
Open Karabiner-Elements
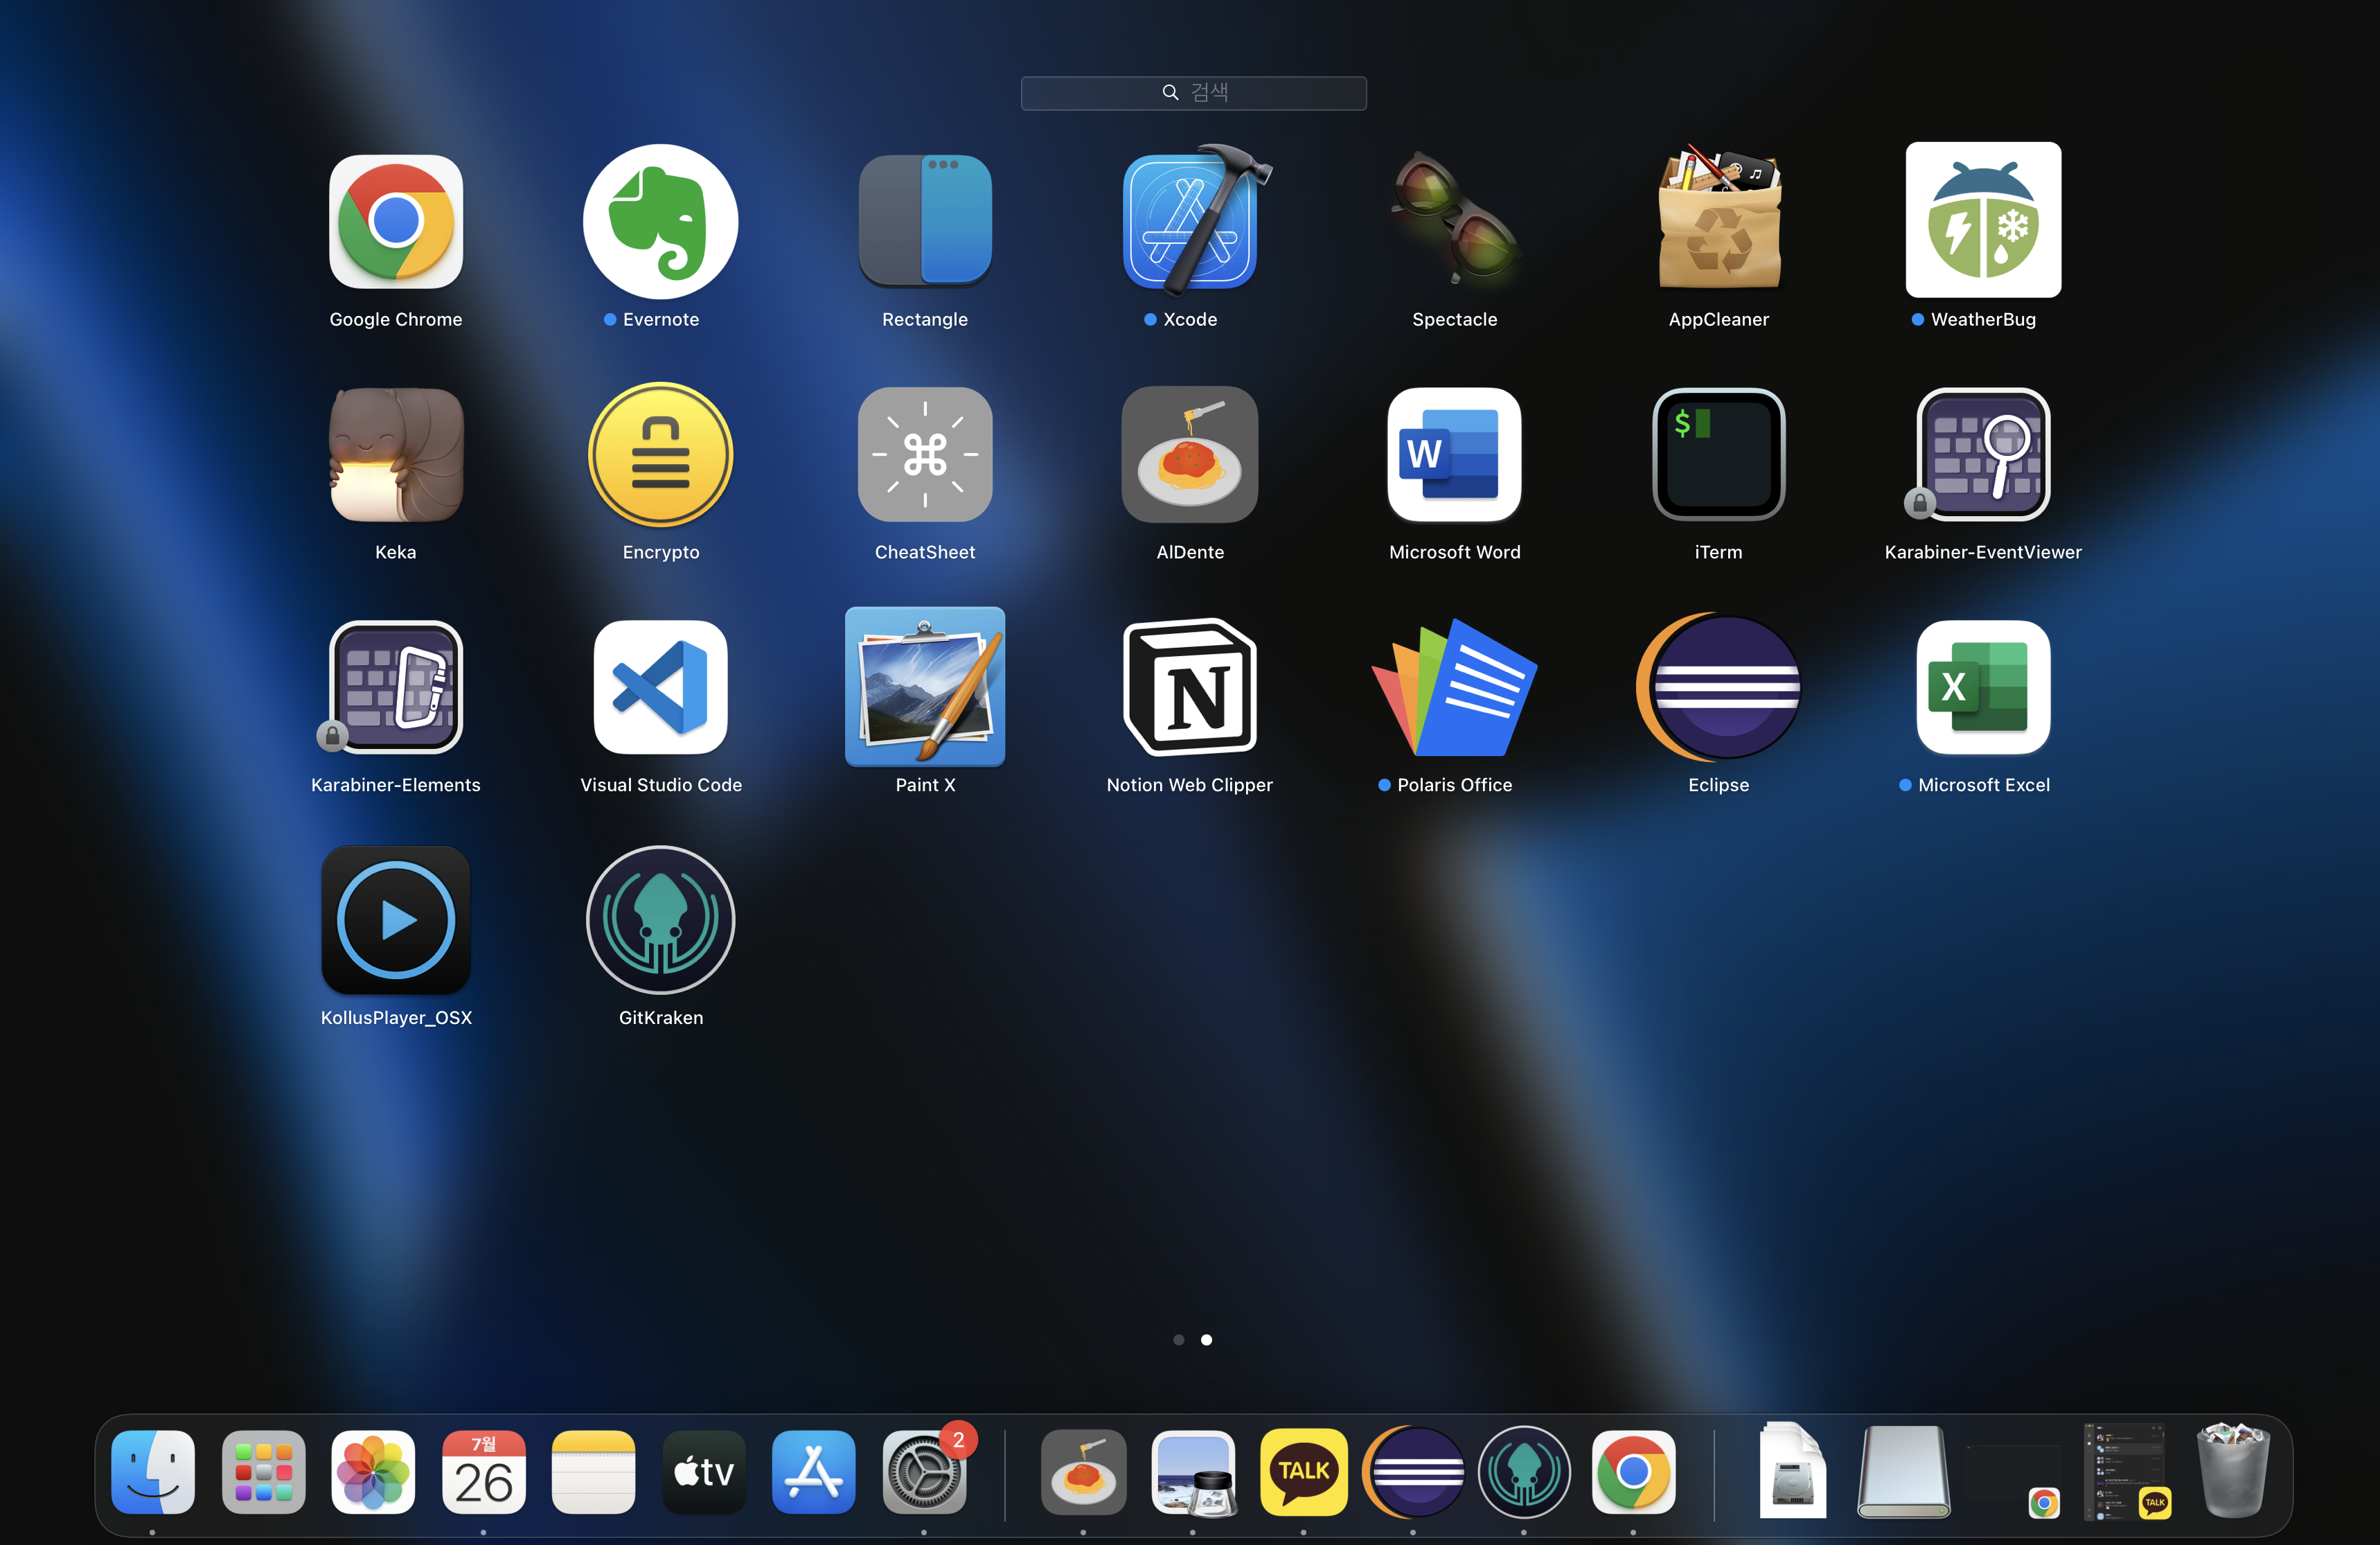tap(396, 688)
